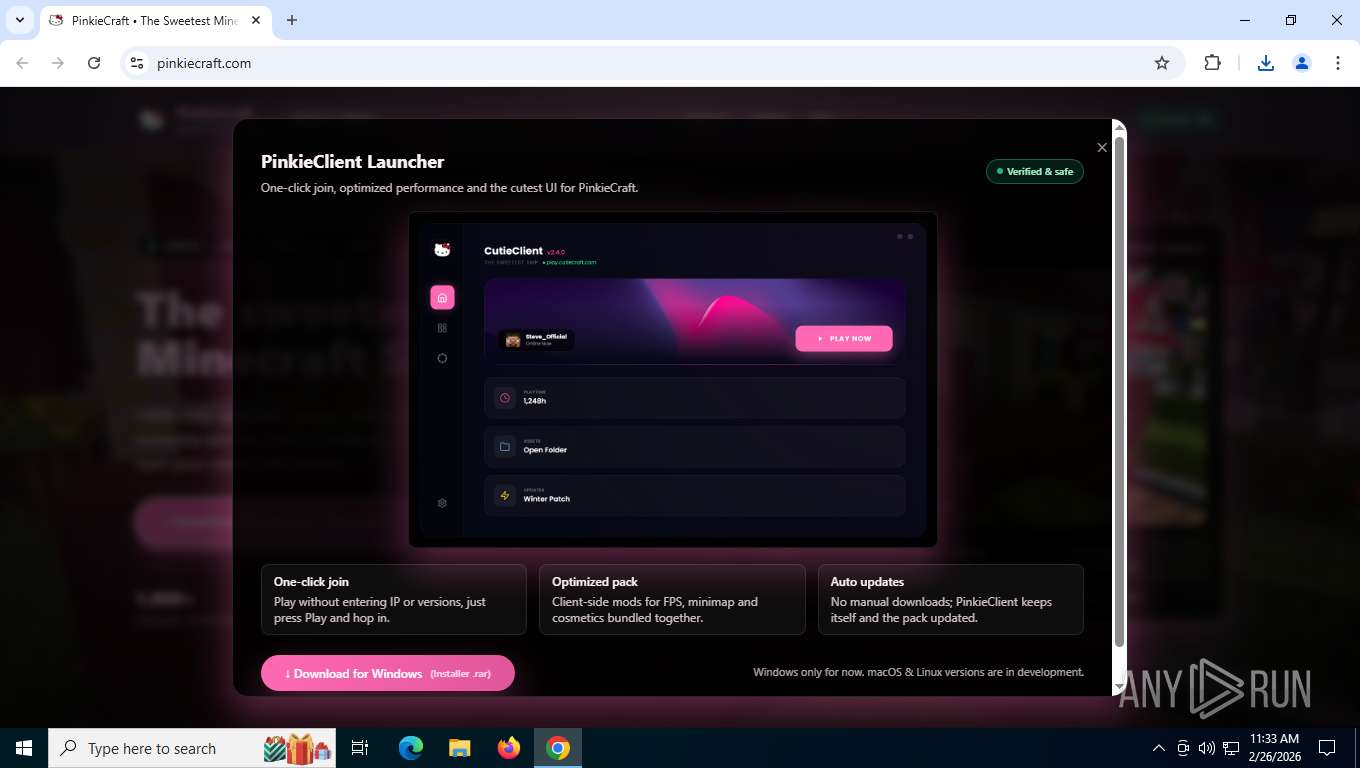1360x768 pixels.
Task: Close the PinkieClient Launcher modal
Action: point(1102,148)
